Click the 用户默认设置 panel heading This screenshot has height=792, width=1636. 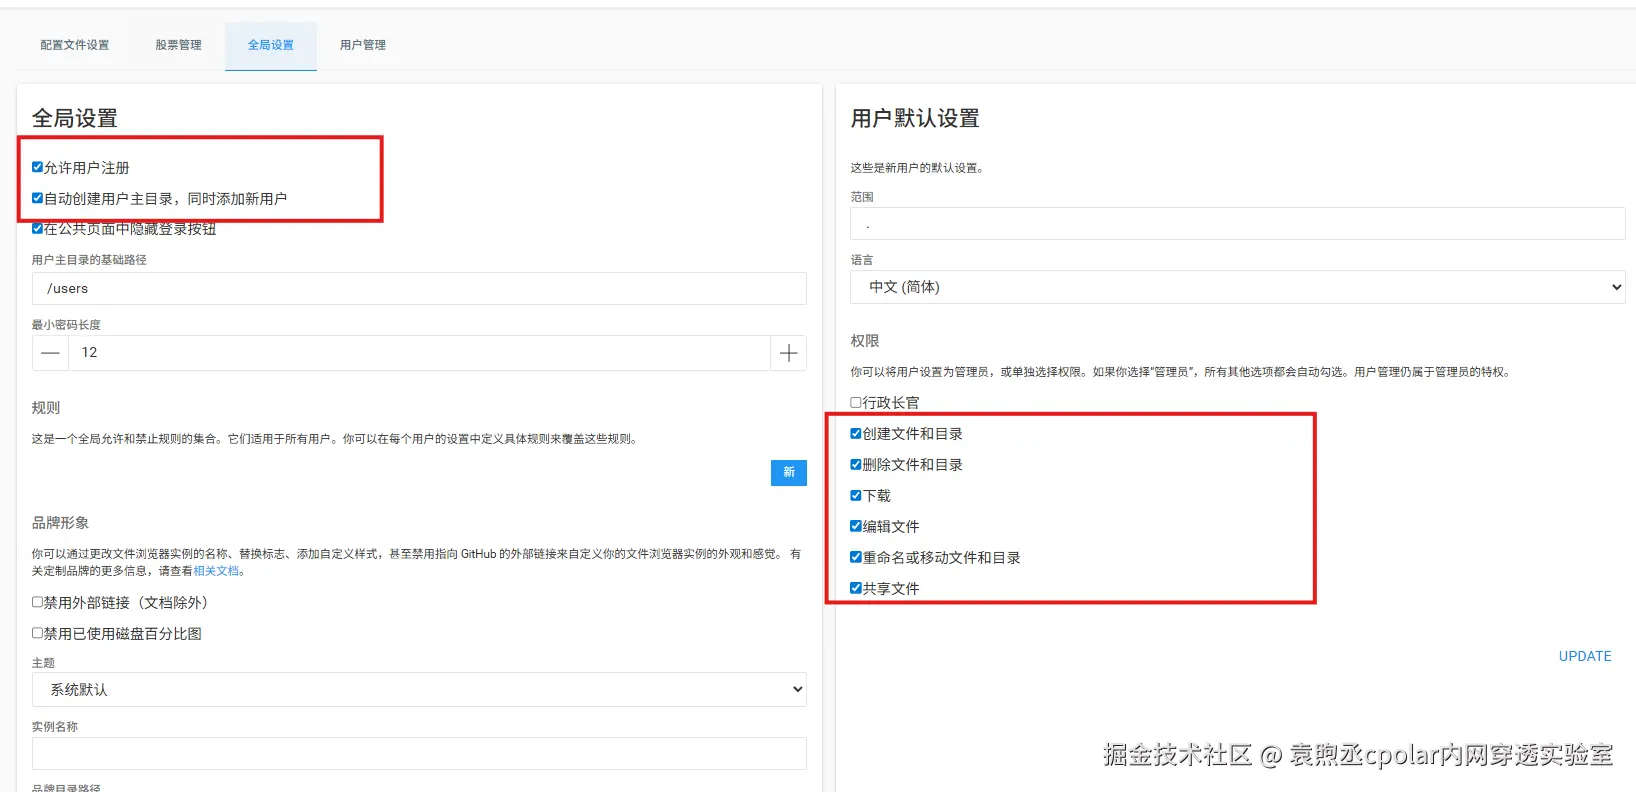(x=915, y=118)
